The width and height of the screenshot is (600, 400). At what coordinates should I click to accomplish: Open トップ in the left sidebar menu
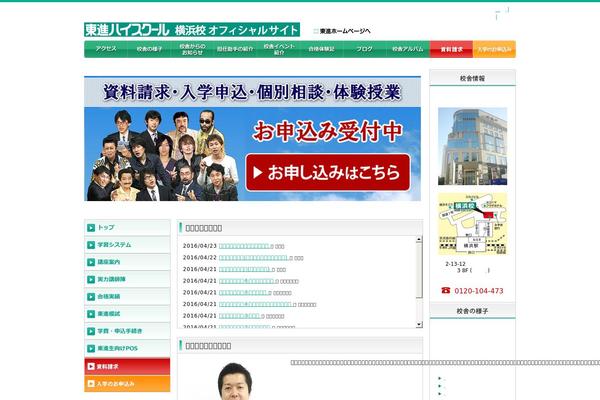pos(127,227)
